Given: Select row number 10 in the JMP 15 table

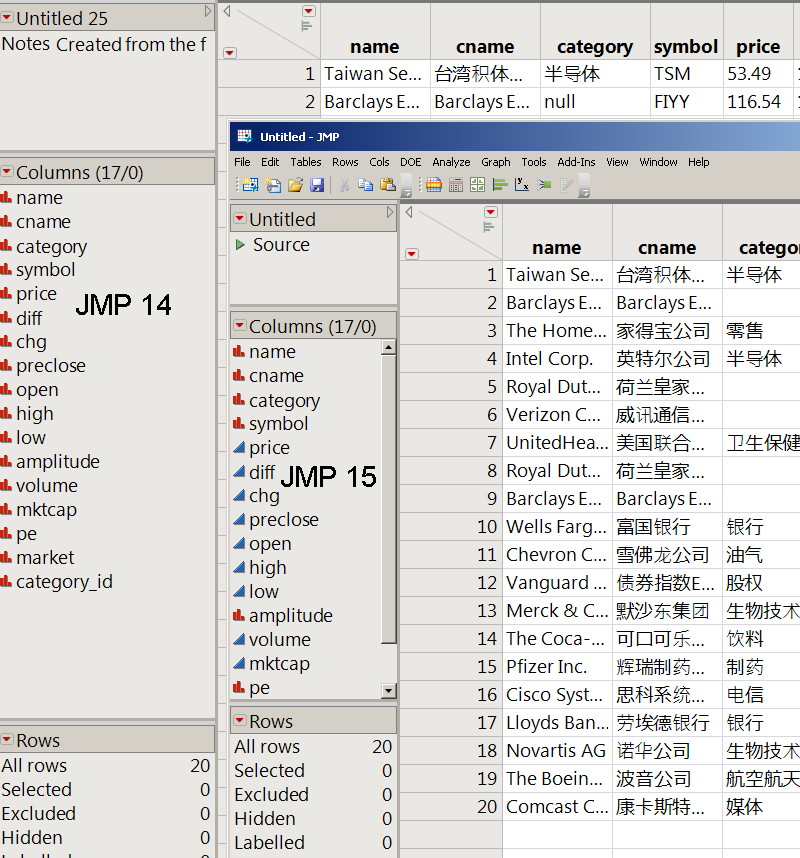Looking at the screenshot, I should click(486, 527).
